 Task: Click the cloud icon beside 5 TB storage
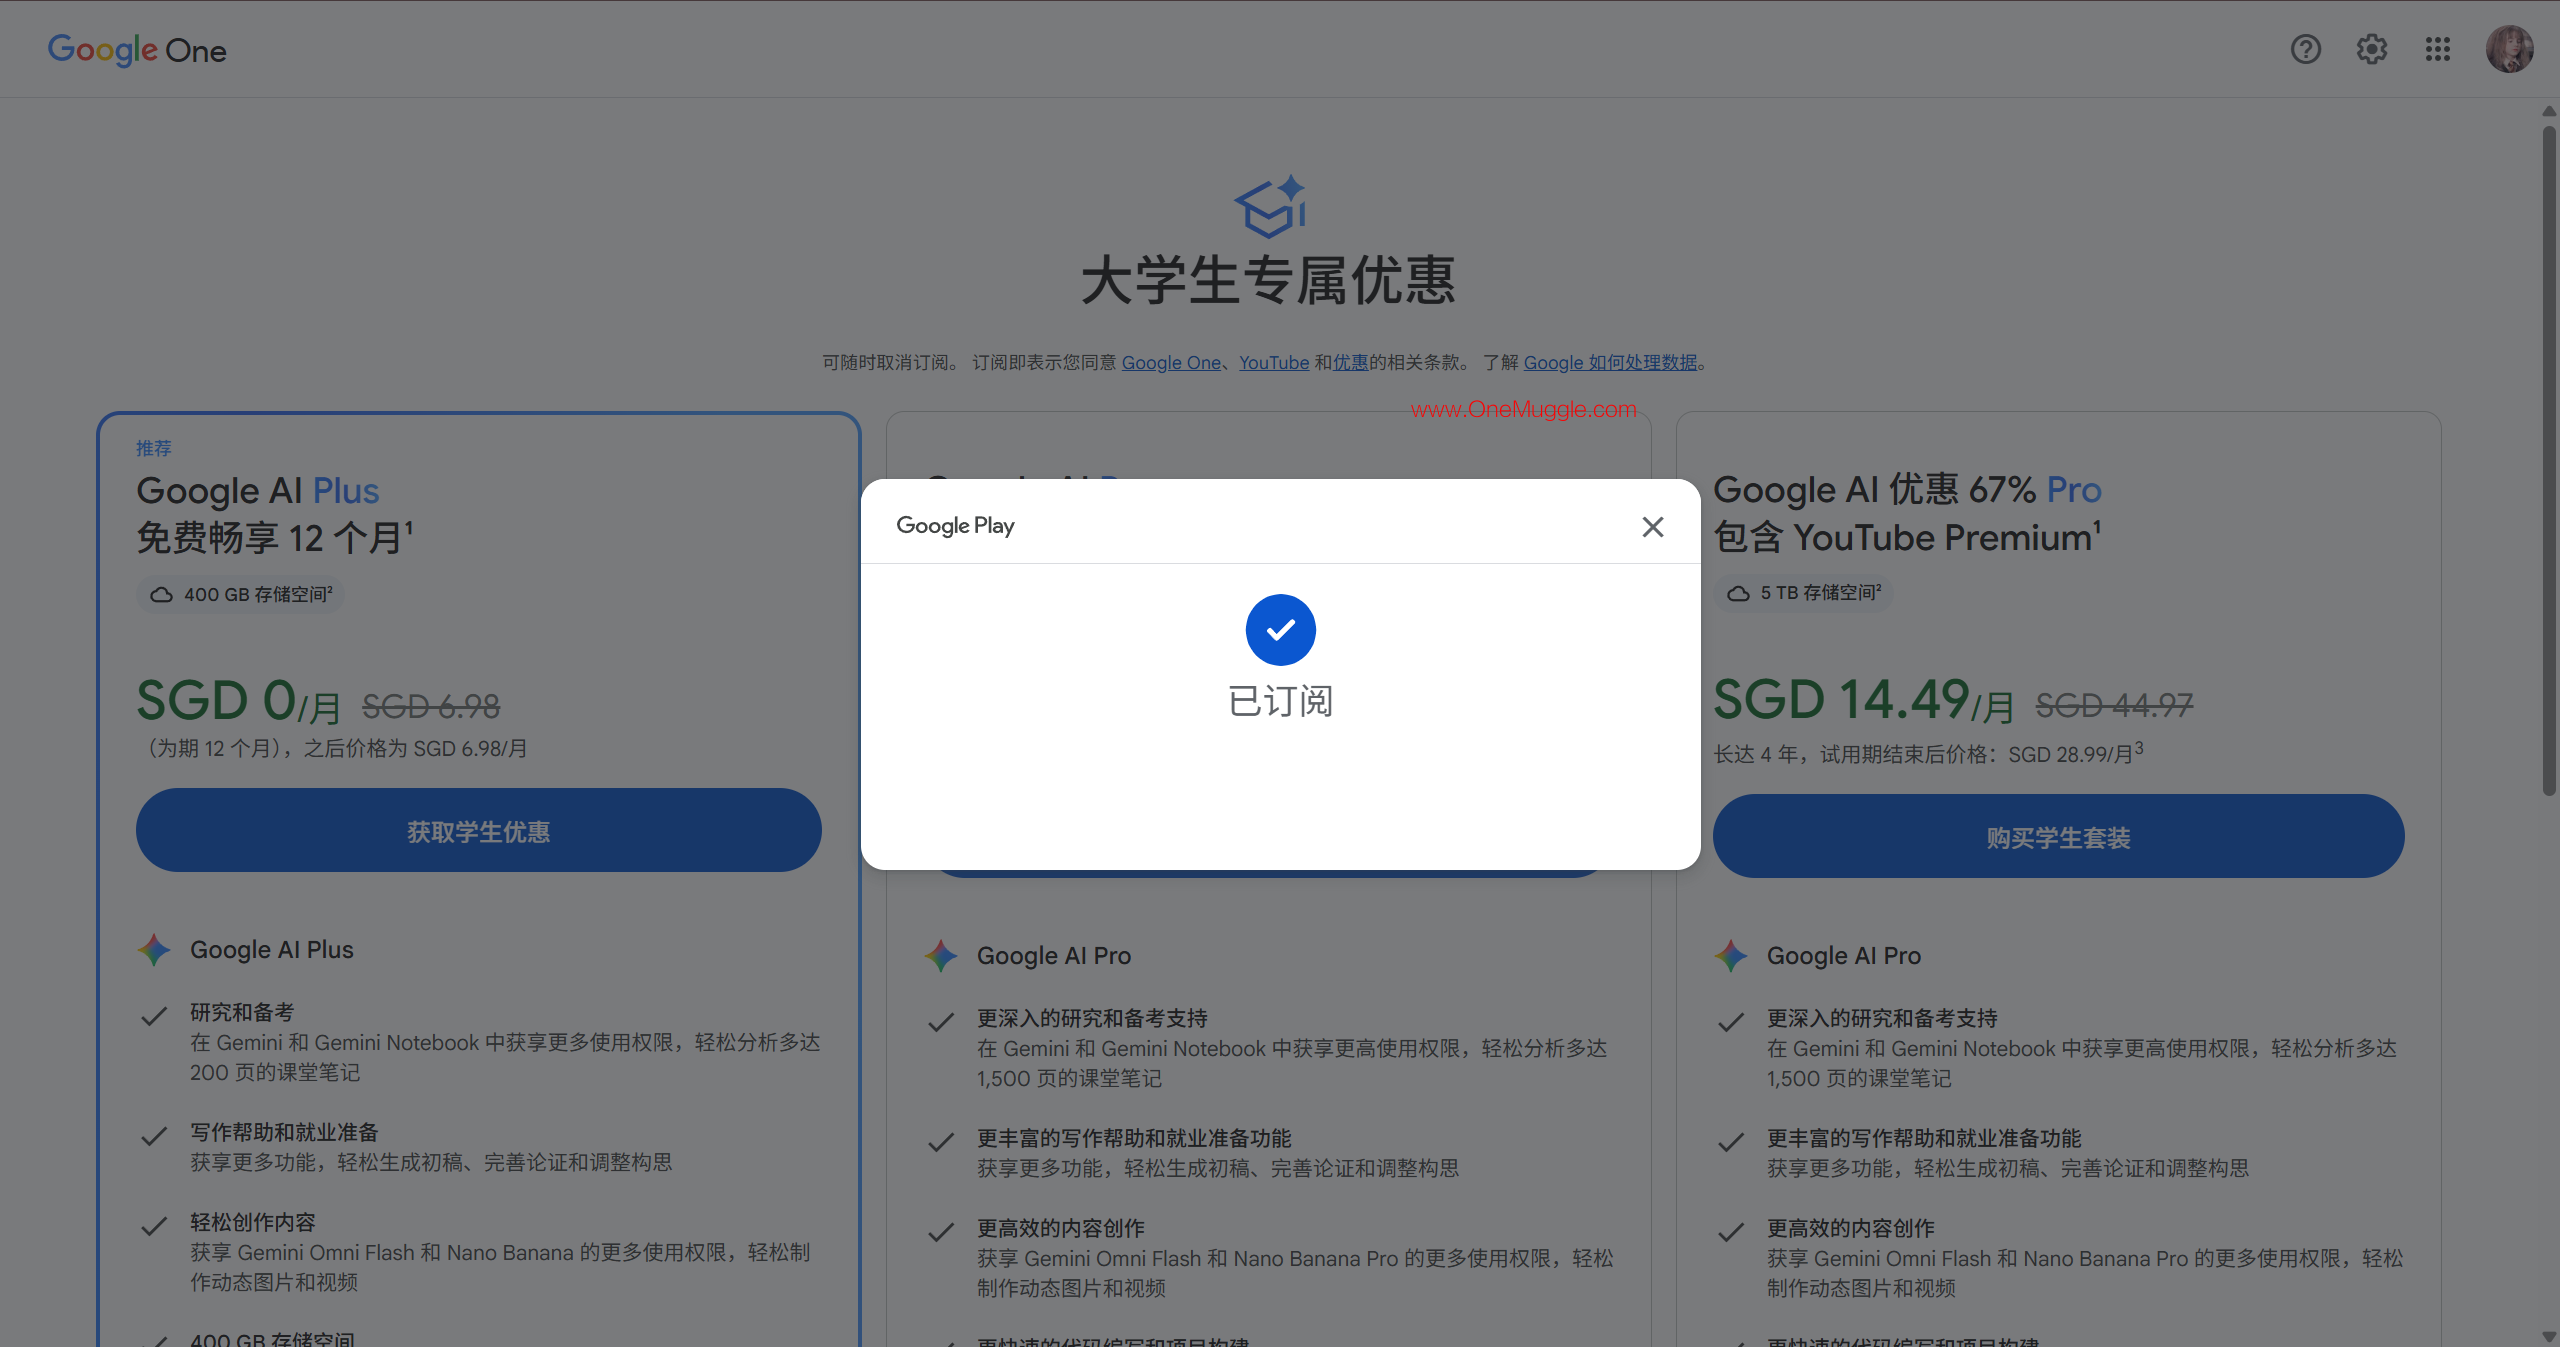1739,593
